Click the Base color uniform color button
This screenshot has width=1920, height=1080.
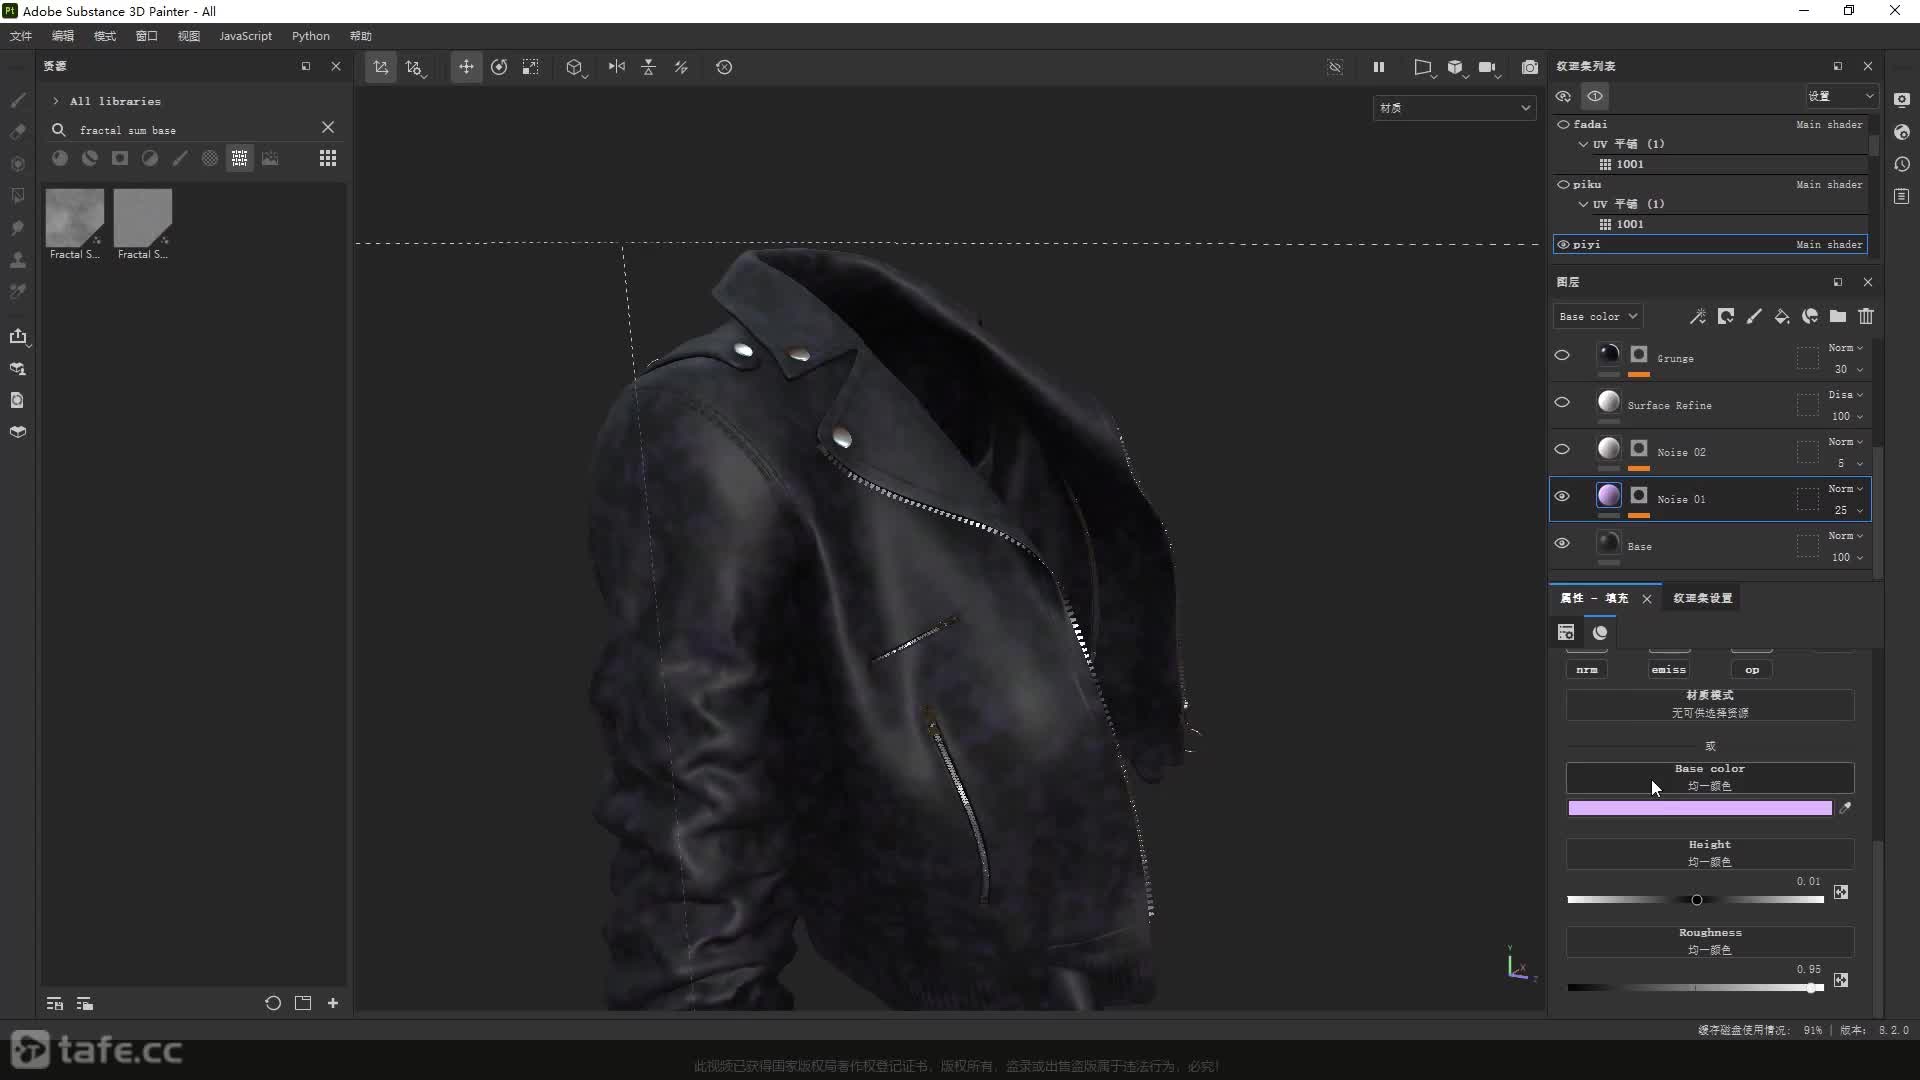[1710, 777]
